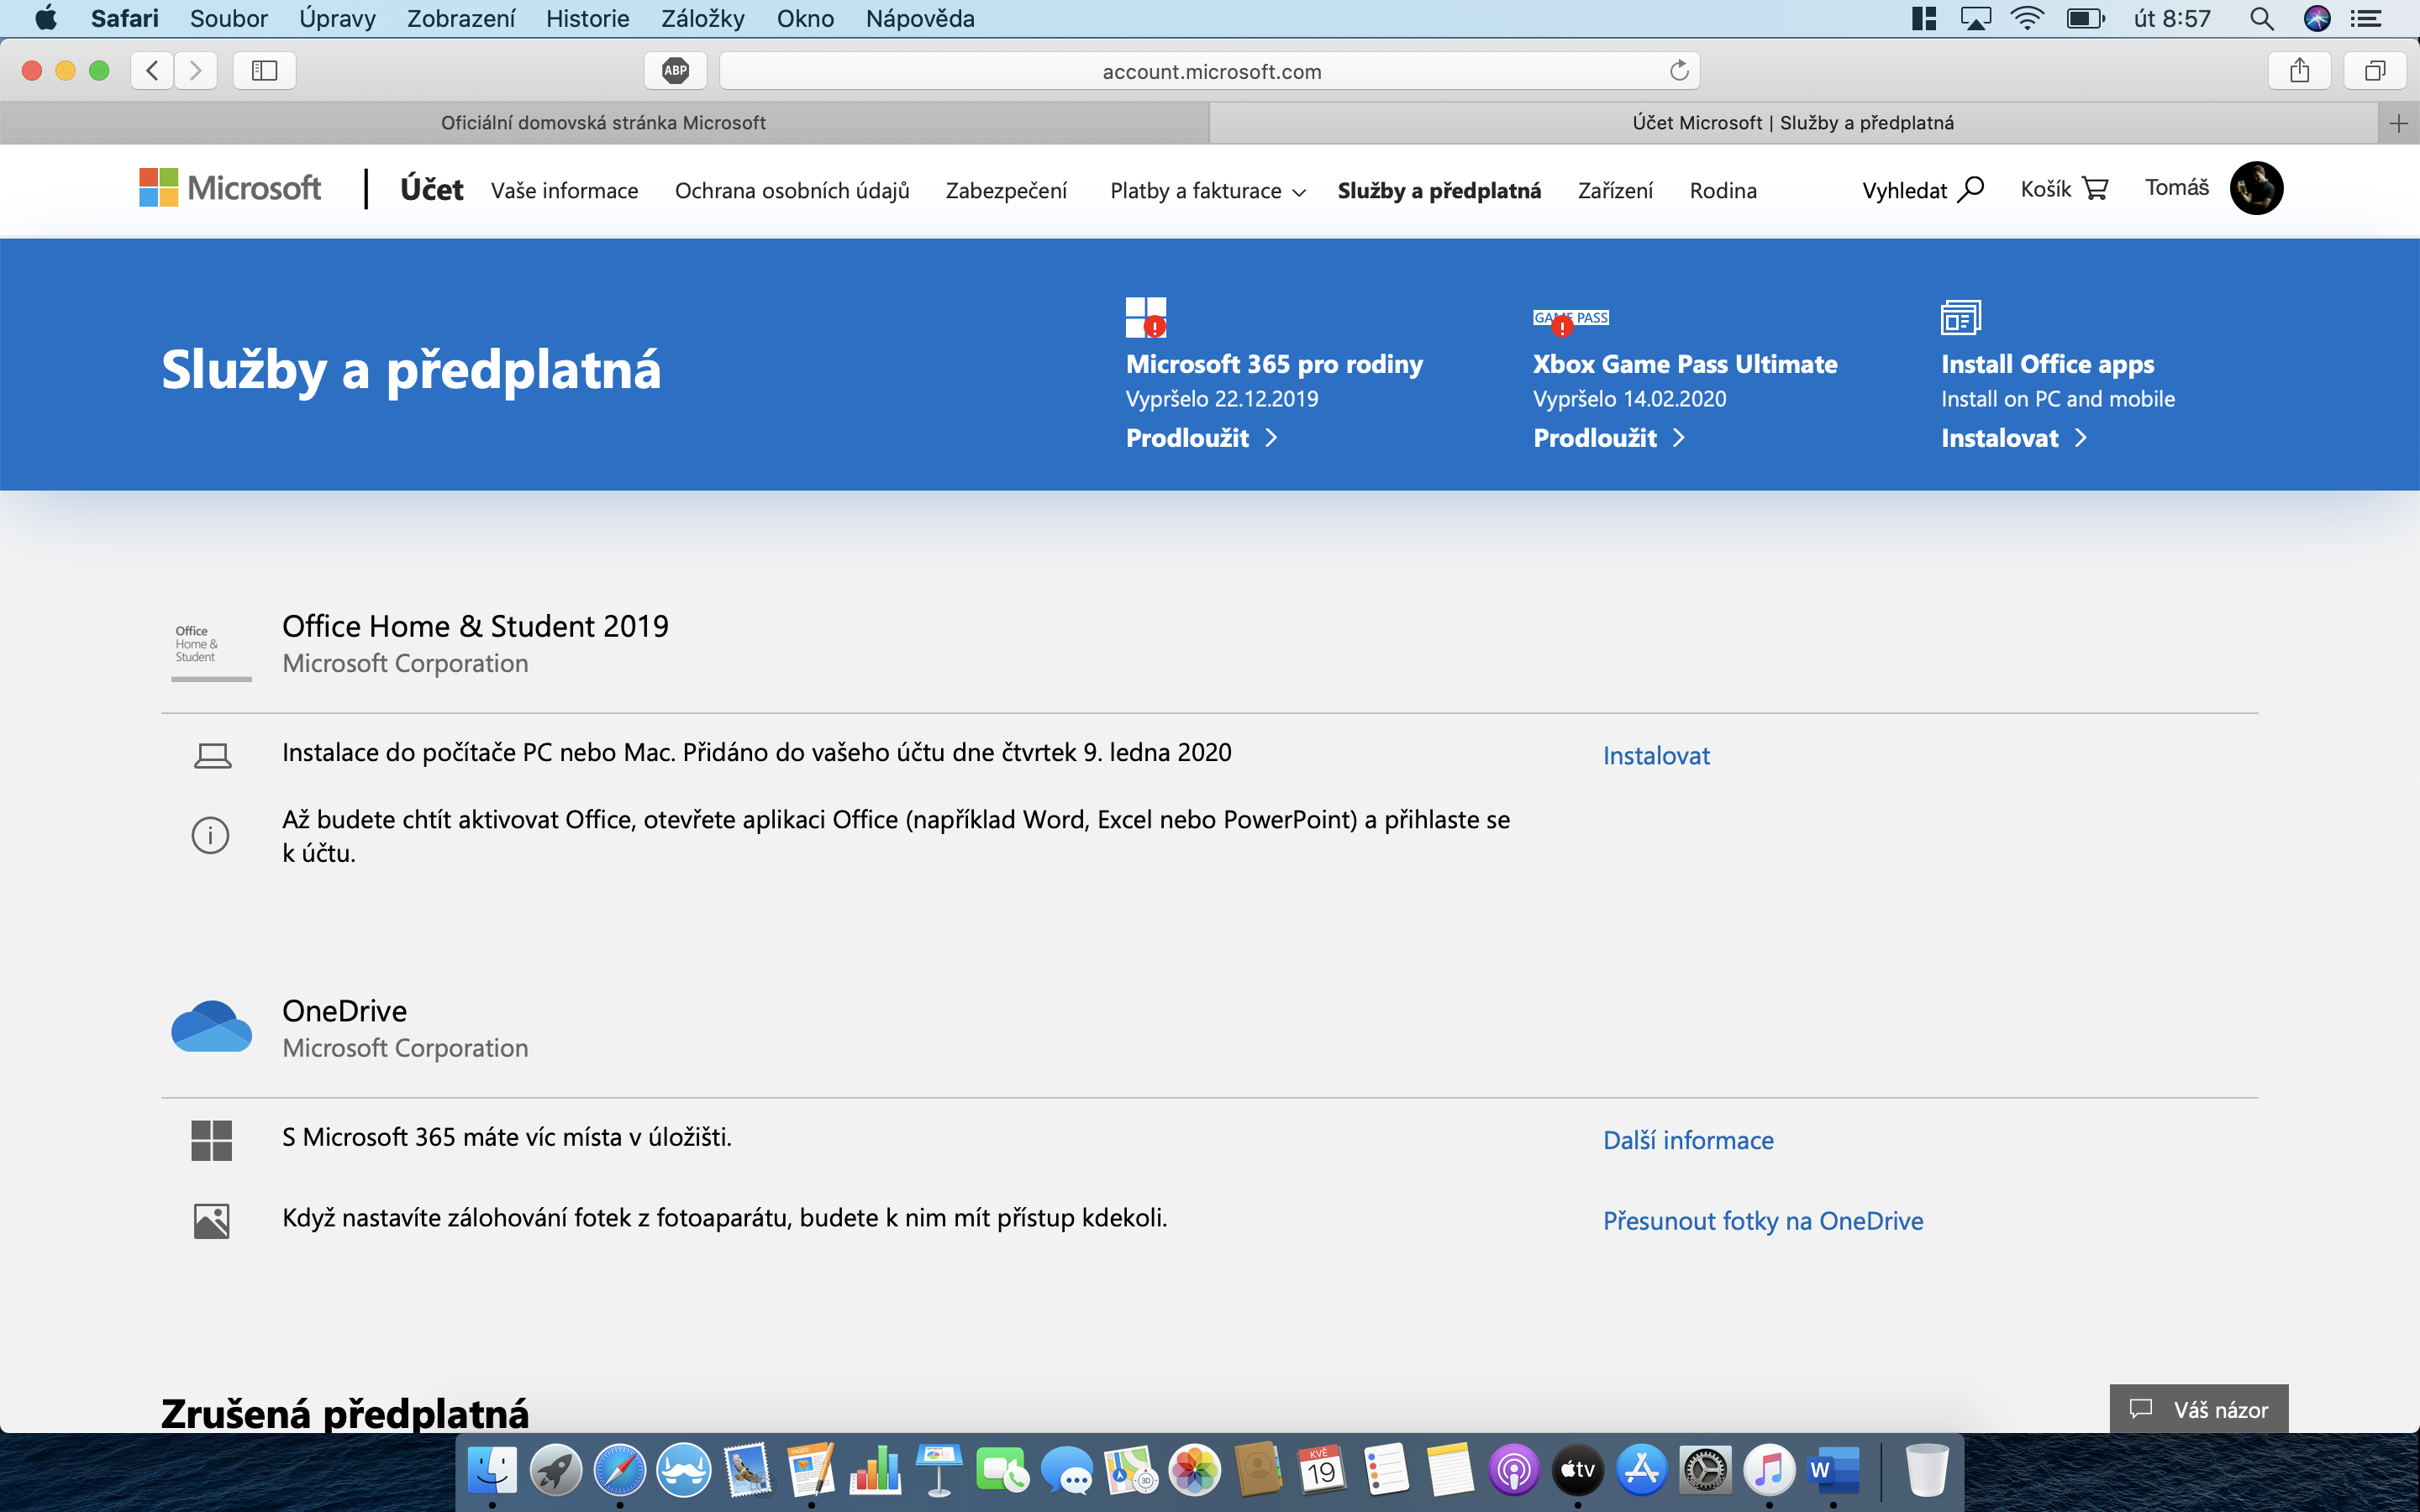Click the Install Office apps icon

click(x=1961, y=318)
